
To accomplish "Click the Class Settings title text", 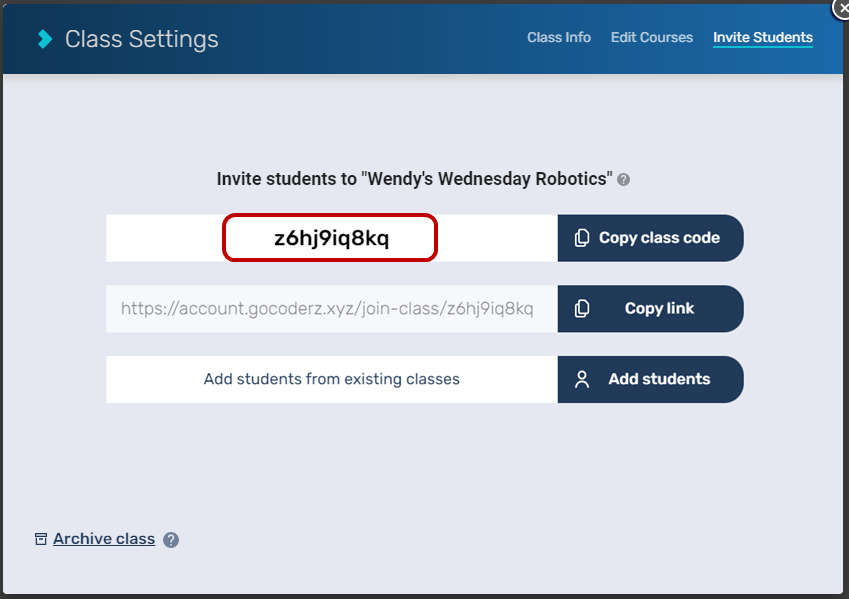I will pyautogui.click(x=141, y=39).
